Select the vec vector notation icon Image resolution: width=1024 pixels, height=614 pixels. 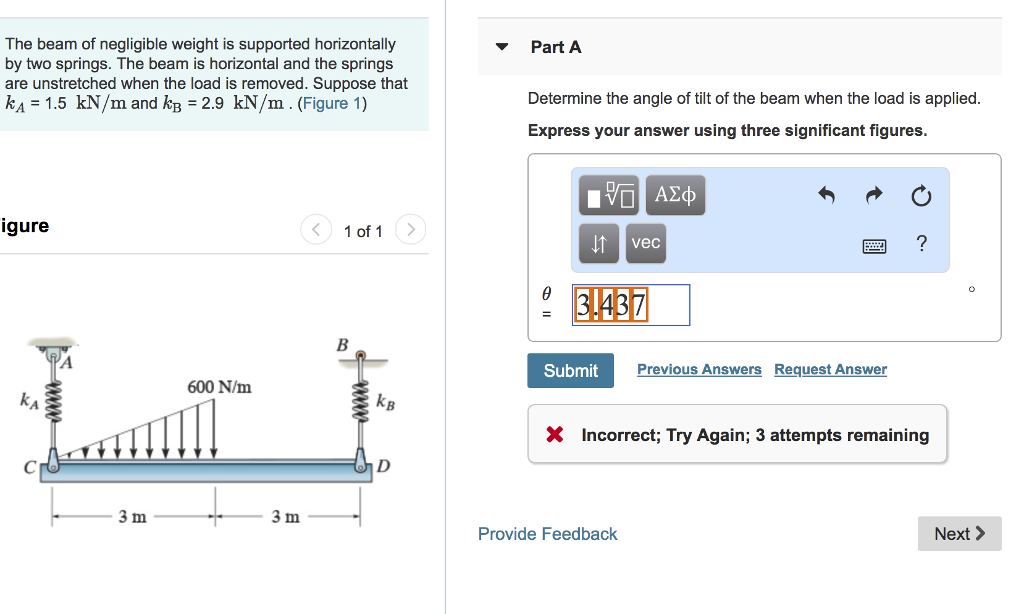(645, 242)
